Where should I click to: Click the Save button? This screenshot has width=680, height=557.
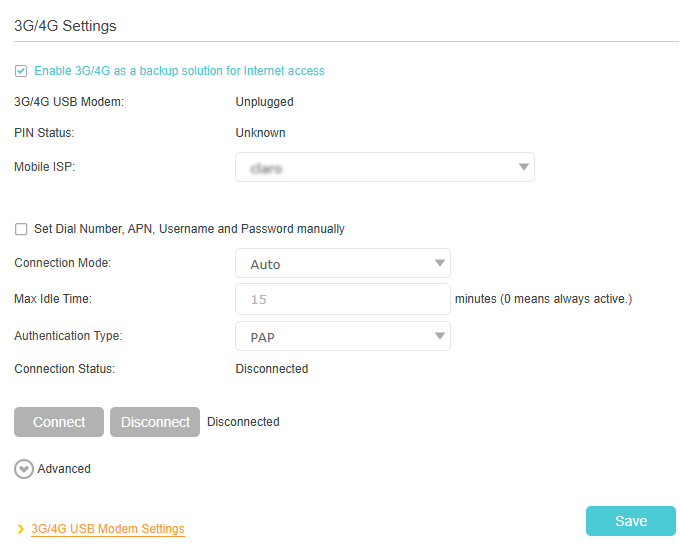pos(631,521)
